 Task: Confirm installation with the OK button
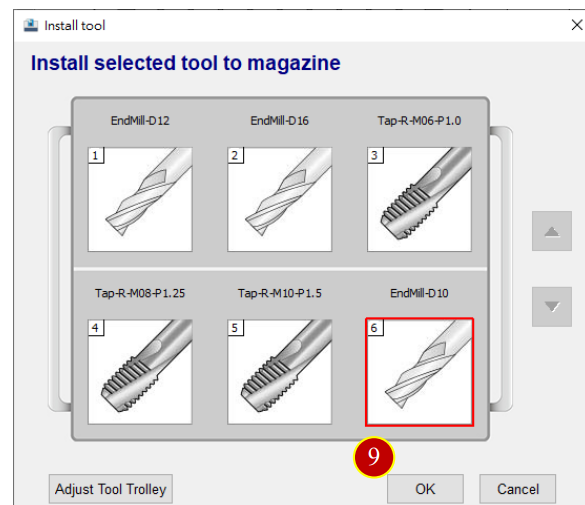[x=425, y=489]
